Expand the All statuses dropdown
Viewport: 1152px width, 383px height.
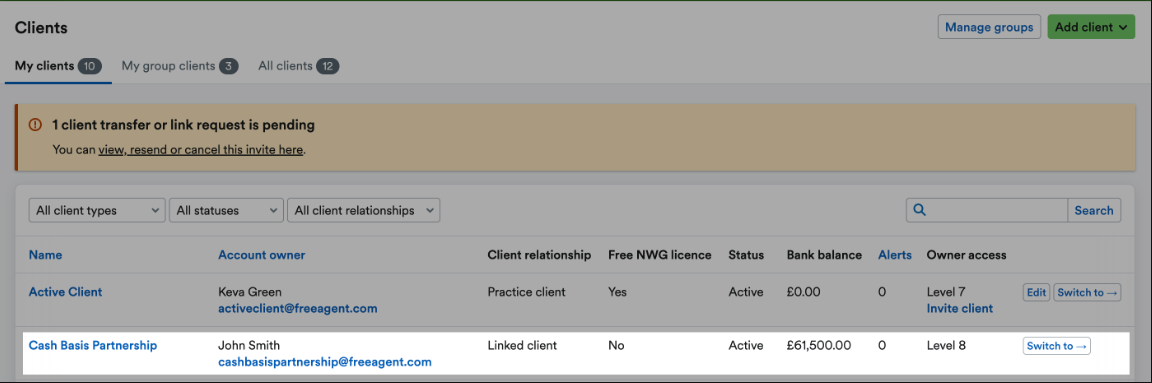(x=226, y=210)
